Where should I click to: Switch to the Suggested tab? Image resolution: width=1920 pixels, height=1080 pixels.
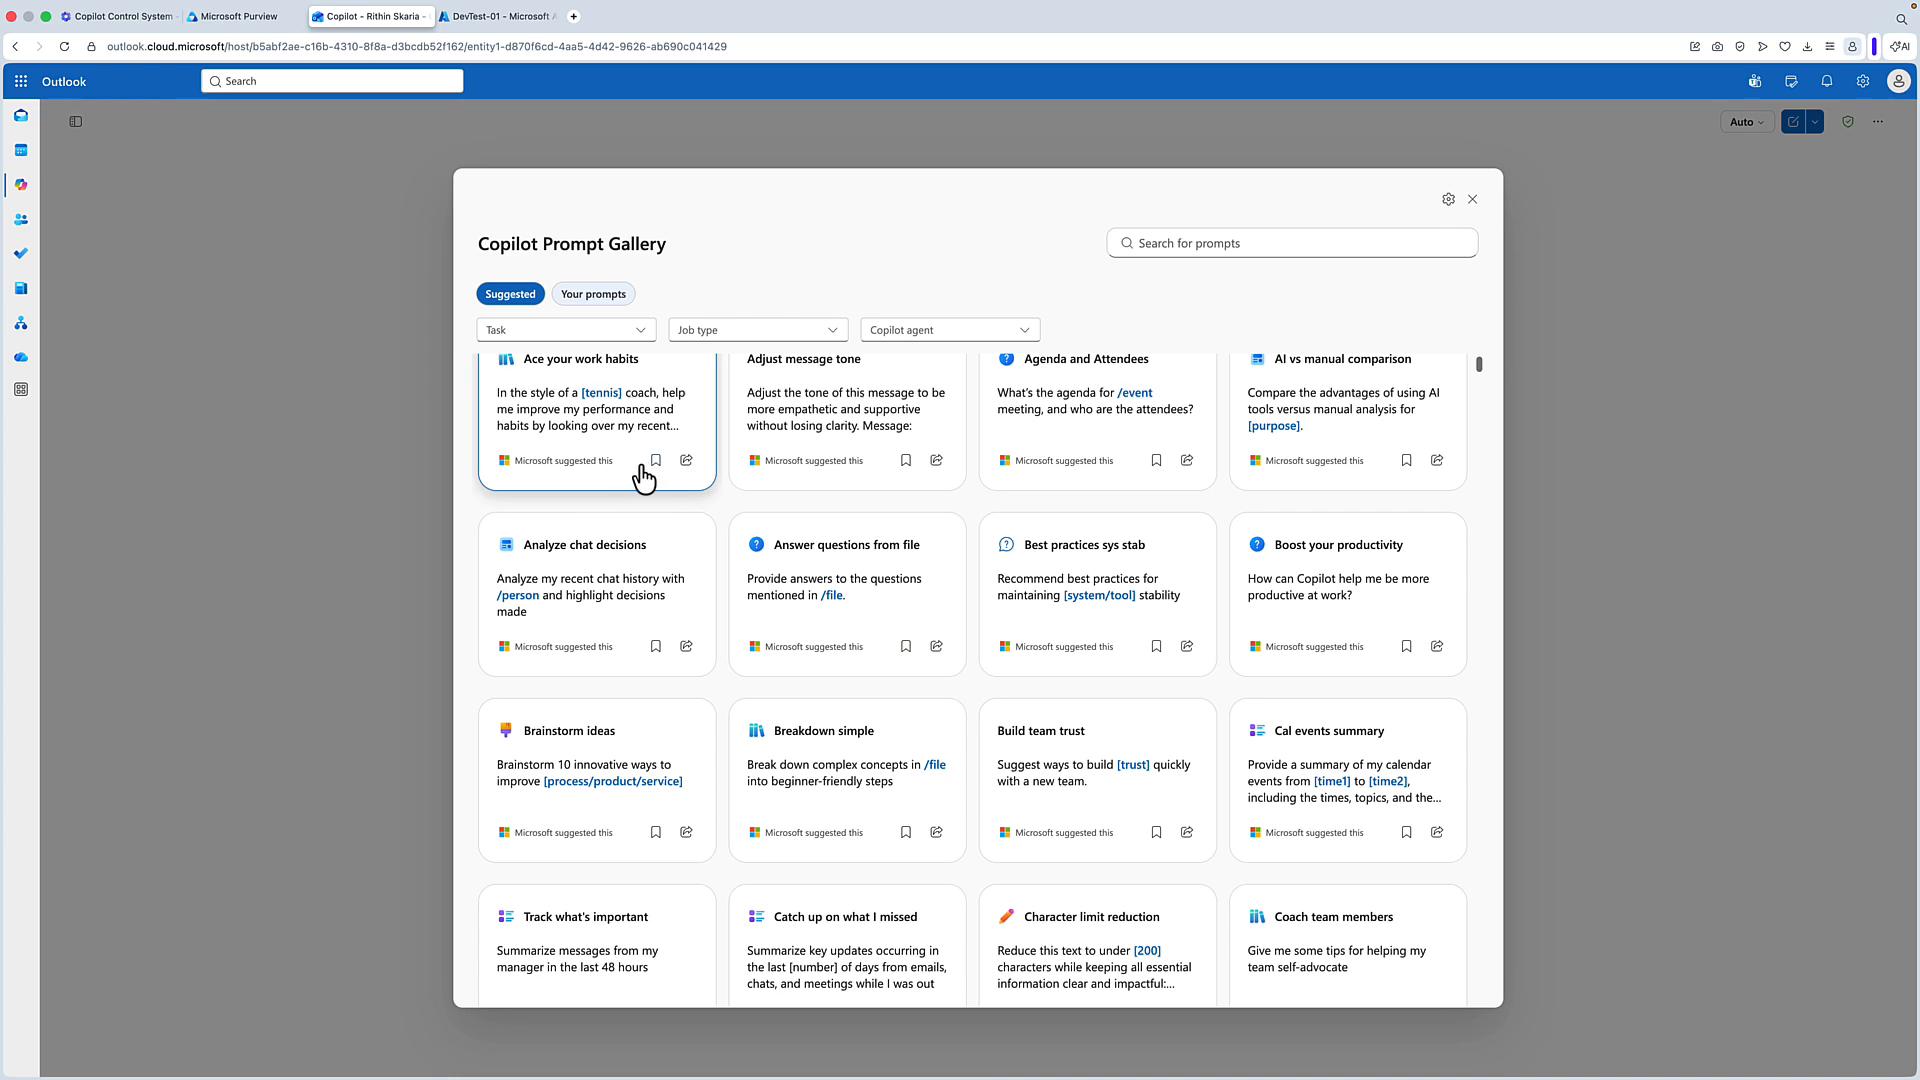pyautogui.click(x=510, y=294)
